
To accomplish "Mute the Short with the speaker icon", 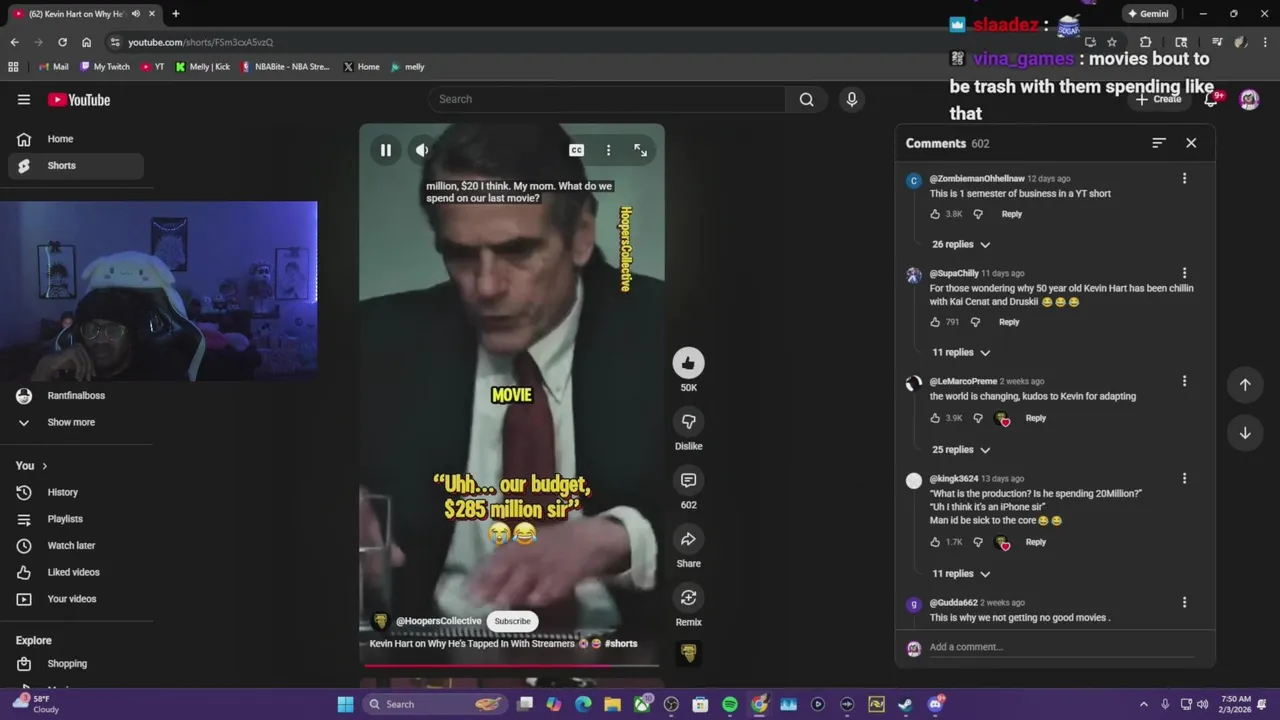I will click(x=422, y=150).
